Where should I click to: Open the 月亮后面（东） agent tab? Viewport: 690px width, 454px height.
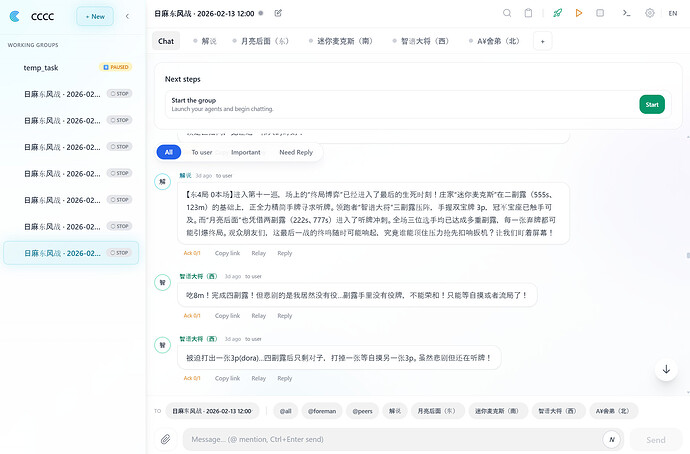click(261, 41)
